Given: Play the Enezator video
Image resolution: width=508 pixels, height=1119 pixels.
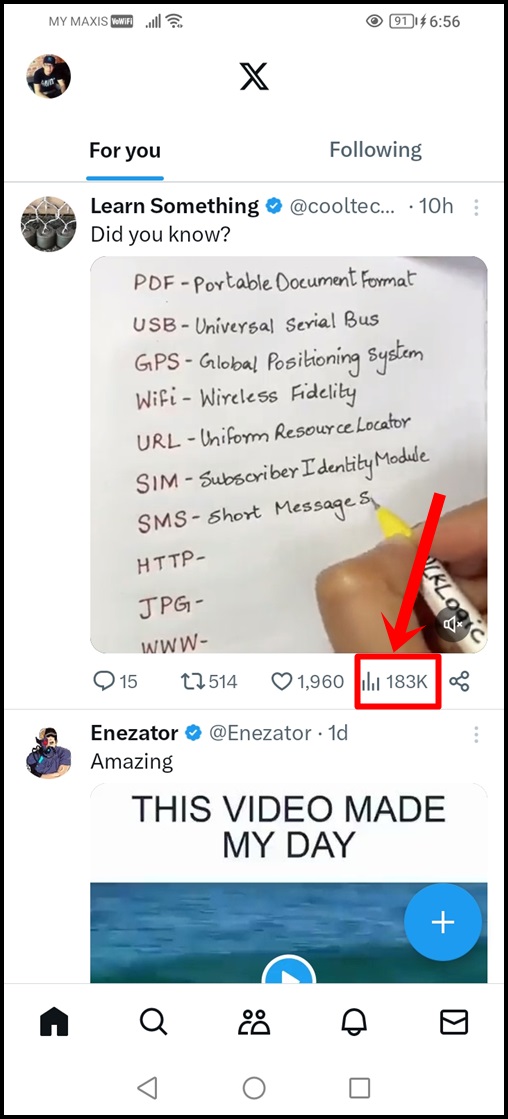Looking at the screenshot, I should click(x=288, y=972).
